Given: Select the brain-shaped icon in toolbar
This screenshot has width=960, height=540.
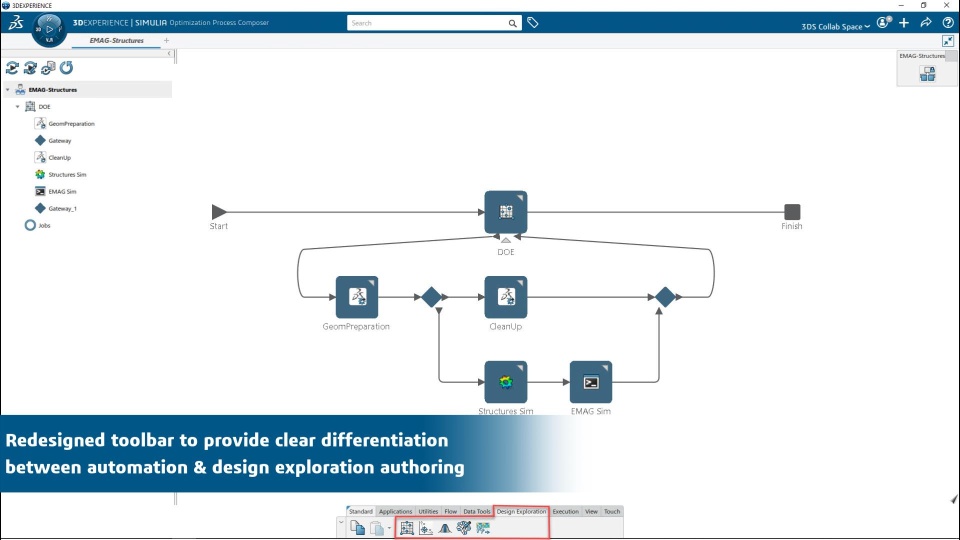Looking at the screenshot, I should (x=463, y=527).
